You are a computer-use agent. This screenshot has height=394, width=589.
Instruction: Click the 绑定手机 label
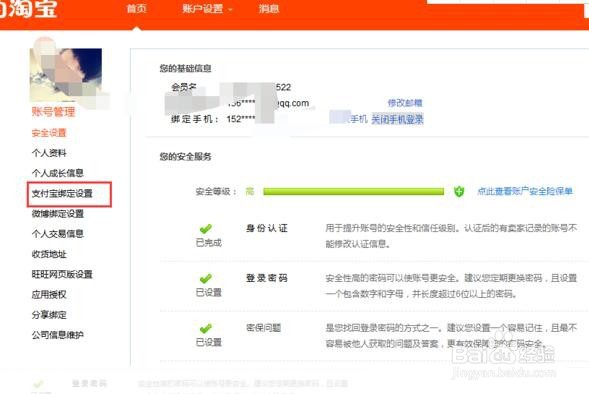click(195, 119)
